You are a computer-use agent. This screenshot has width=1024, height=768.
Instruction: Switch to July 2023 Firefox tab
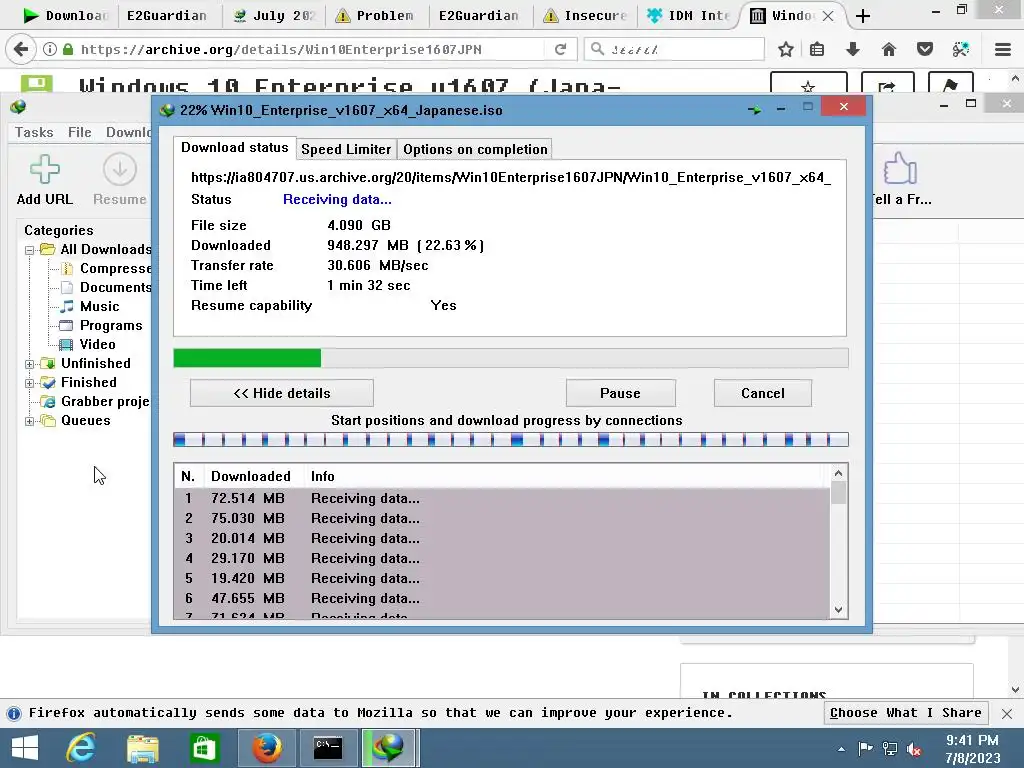click(x=274, y=16)
